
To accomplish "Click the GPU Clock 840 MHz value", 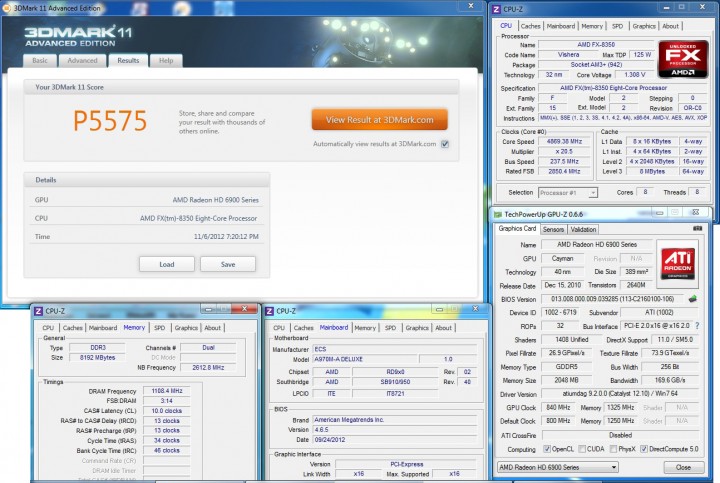I will click(558, 407).
